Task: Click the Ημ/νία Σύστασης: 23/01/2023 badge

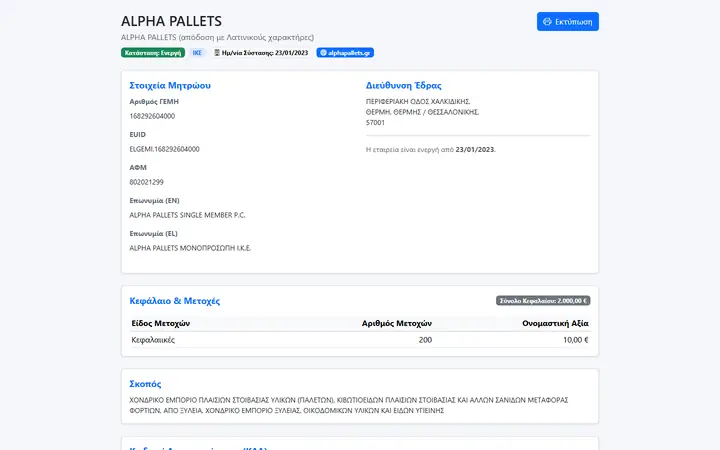Action: click(x=261, y=53)
